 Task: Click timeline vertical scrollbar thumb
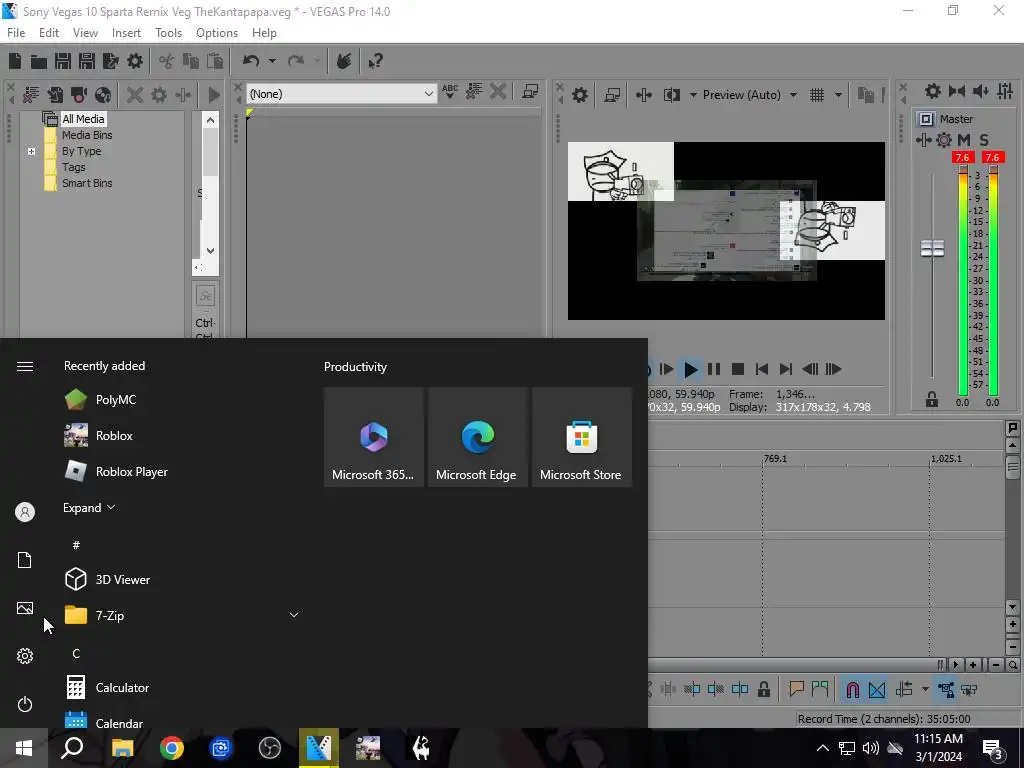pyautogui.click(x=1013, y=466)
